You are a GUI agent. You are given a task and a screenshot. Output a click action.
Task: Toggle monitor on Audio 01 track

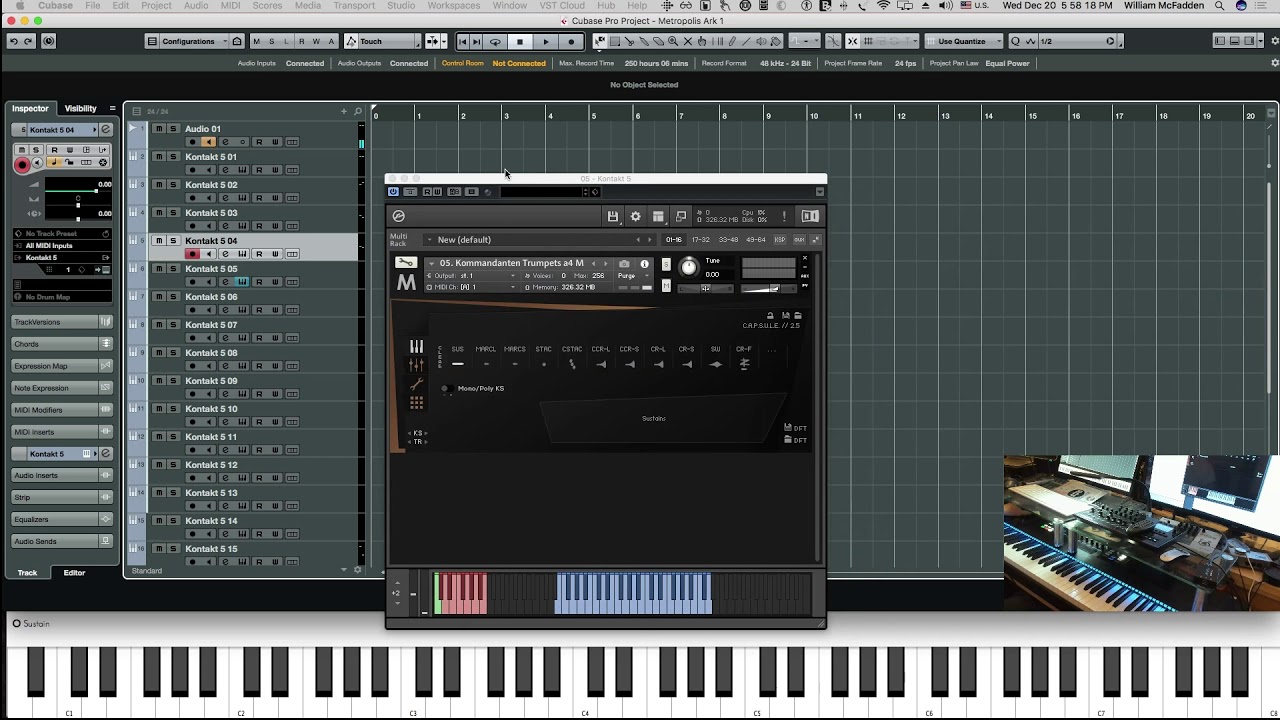208,142
